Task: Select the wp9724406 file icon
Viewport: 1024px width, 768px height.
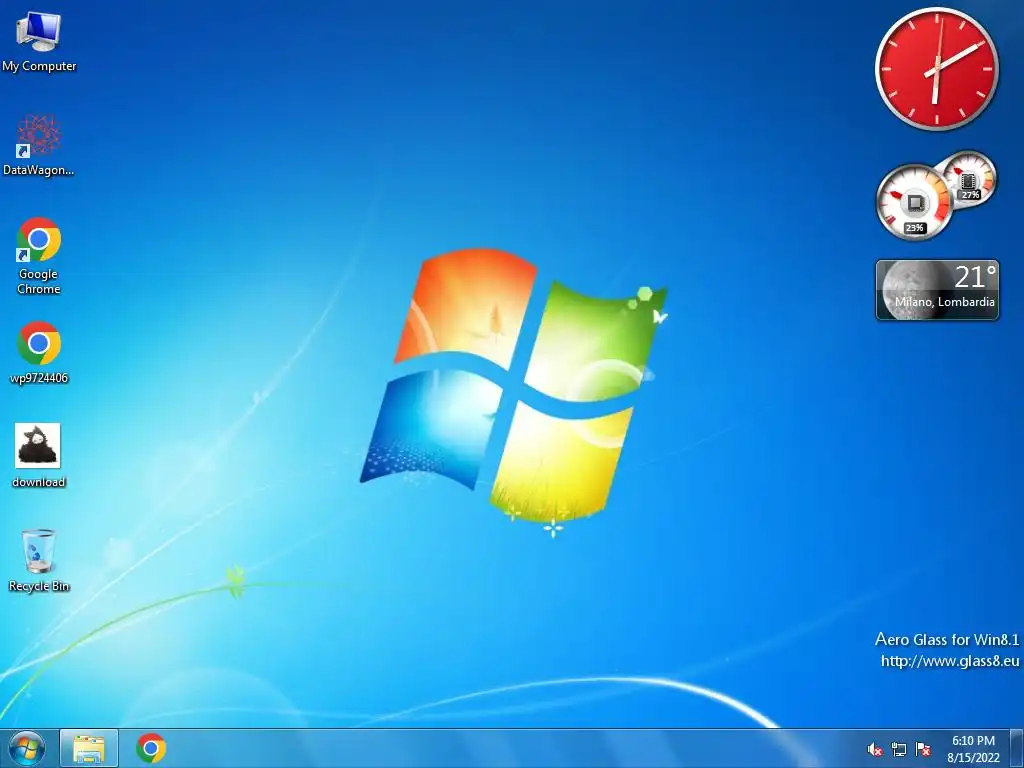Action: click(39, 352)
